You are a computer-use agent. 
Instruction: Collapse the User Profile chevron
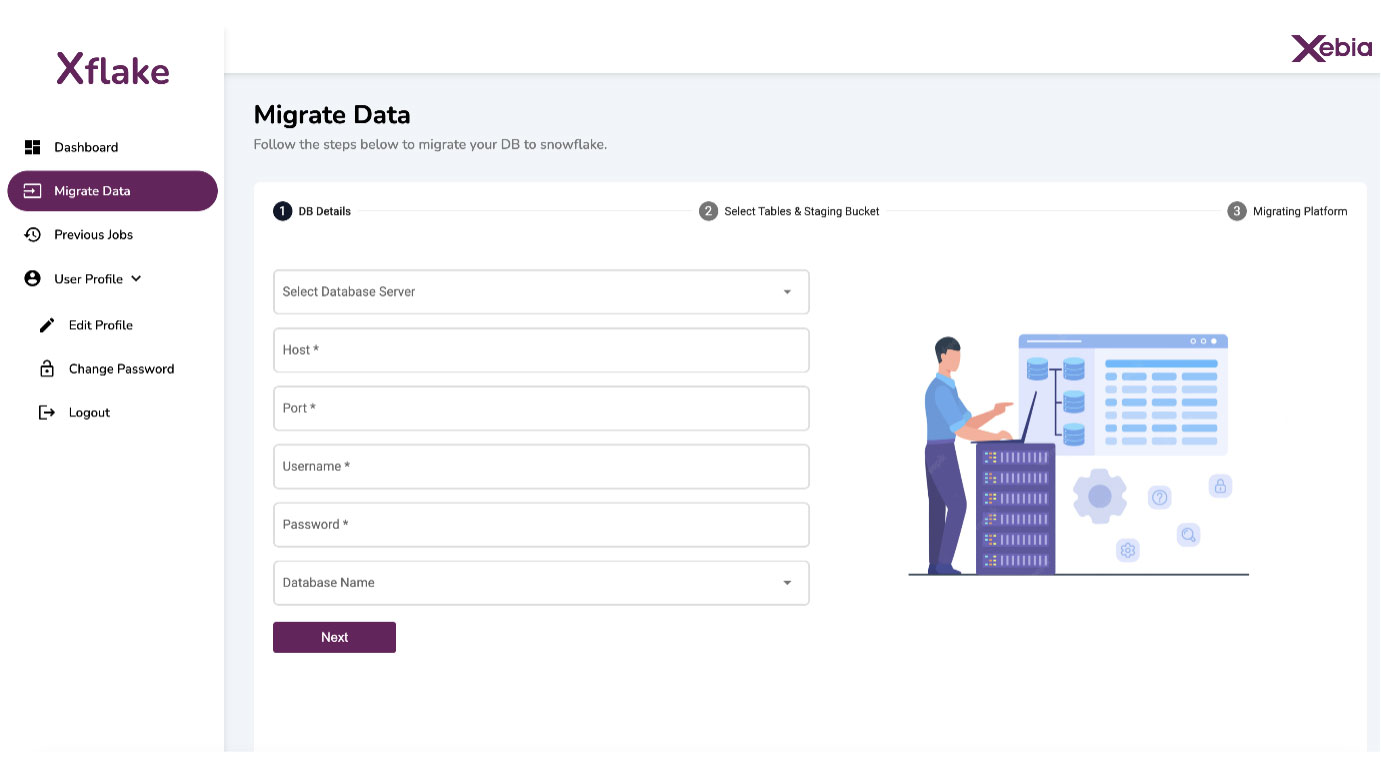click(136, 279)
